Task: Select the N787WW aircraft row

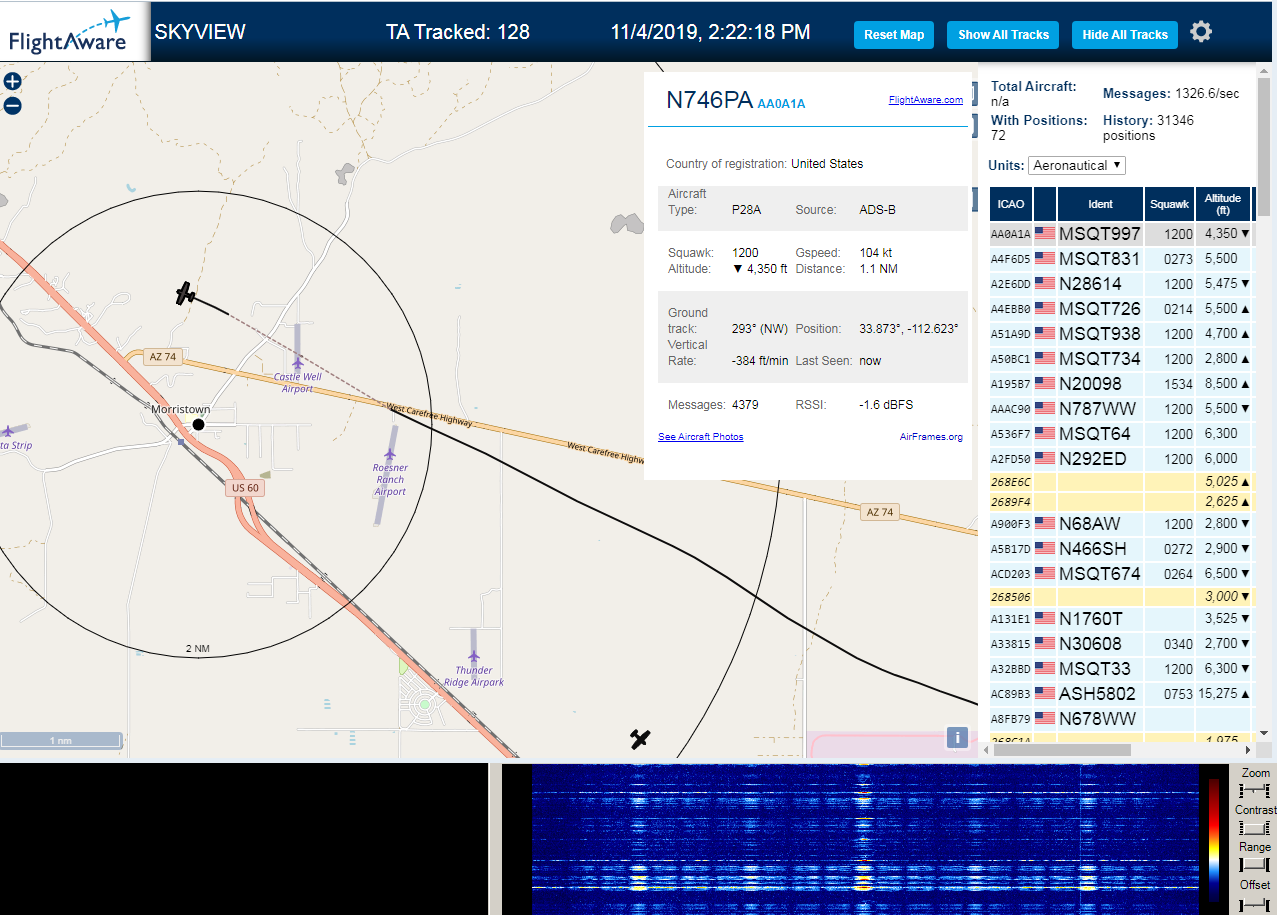Action: 1120,409
